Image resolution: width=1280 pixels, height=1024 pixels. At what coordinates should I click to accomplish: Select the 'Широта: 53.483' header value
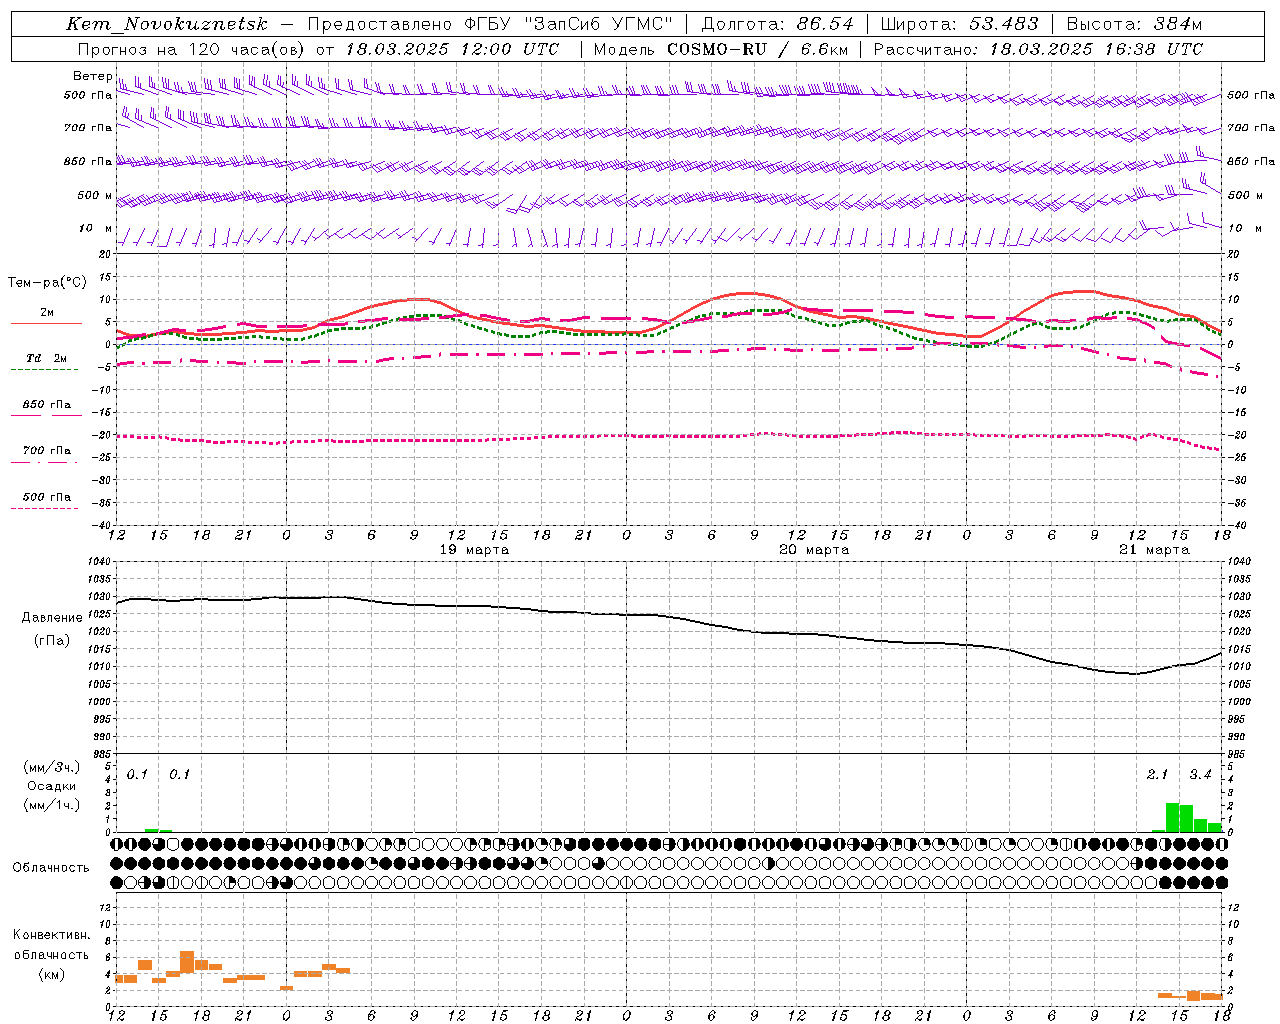pos(959,24)
